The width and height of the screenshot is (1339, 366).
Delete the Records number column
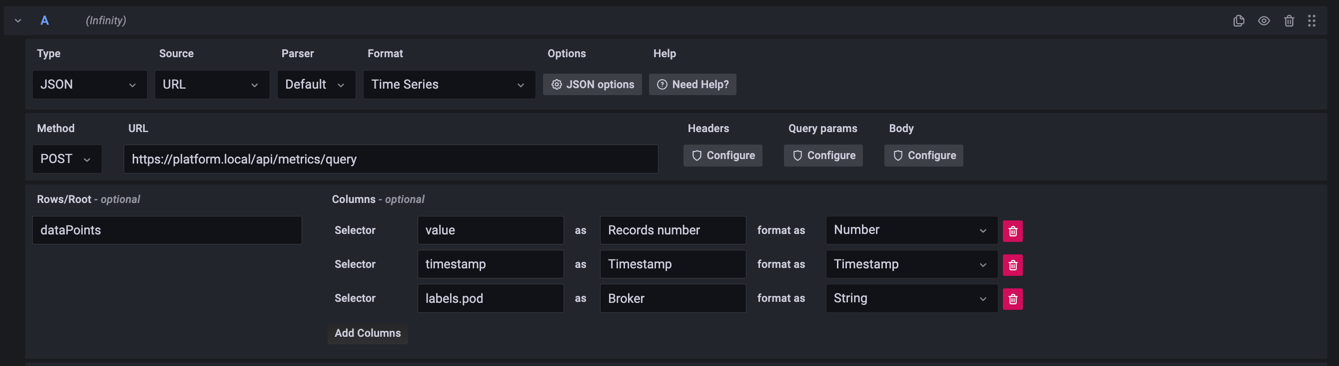pyautogui.click(x=1013, y=231)
